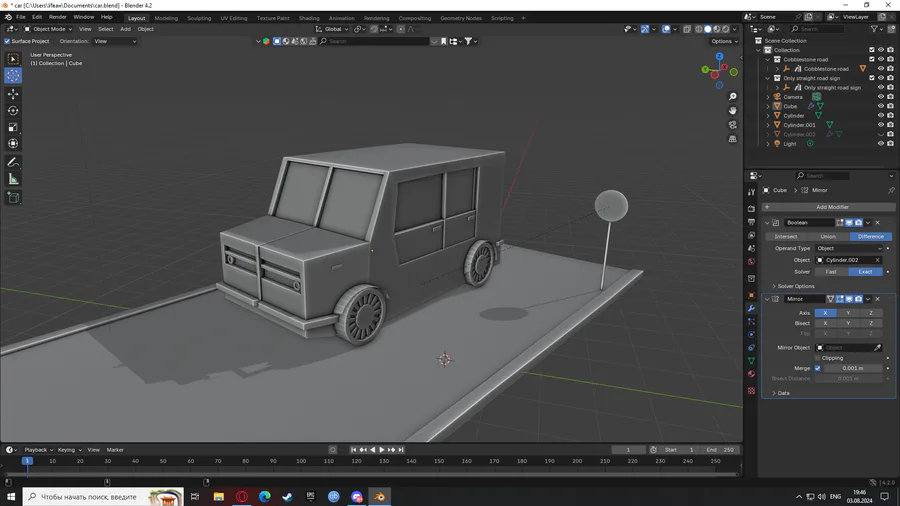Expand the Solver Options section

(792, 286)
